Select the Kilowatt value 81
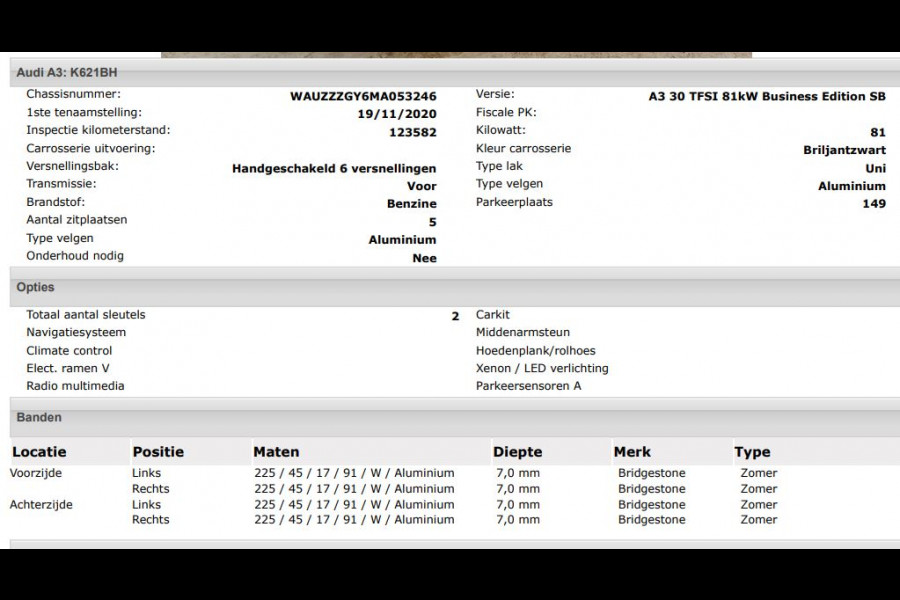The width and height of the screenshot is (900, 600). pos(876,130)
